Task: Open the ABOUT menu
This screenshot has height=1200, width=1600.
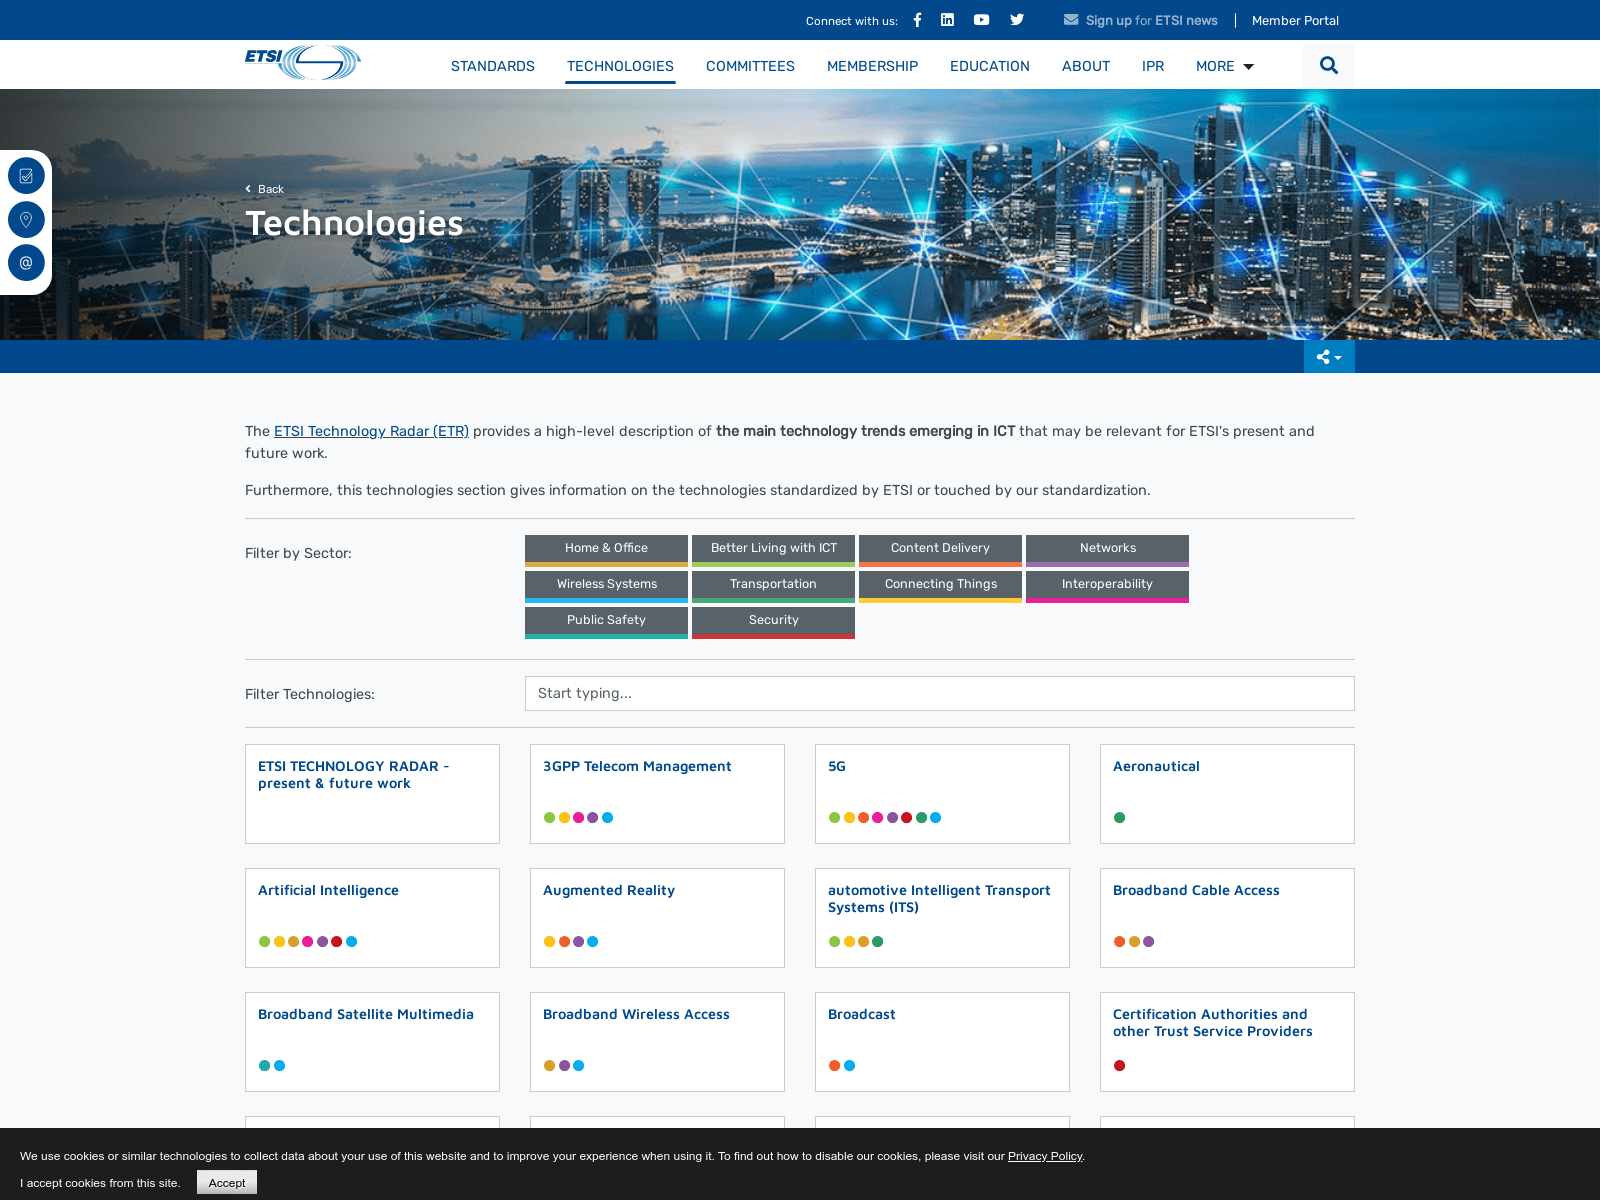Action: [1086, 66]
